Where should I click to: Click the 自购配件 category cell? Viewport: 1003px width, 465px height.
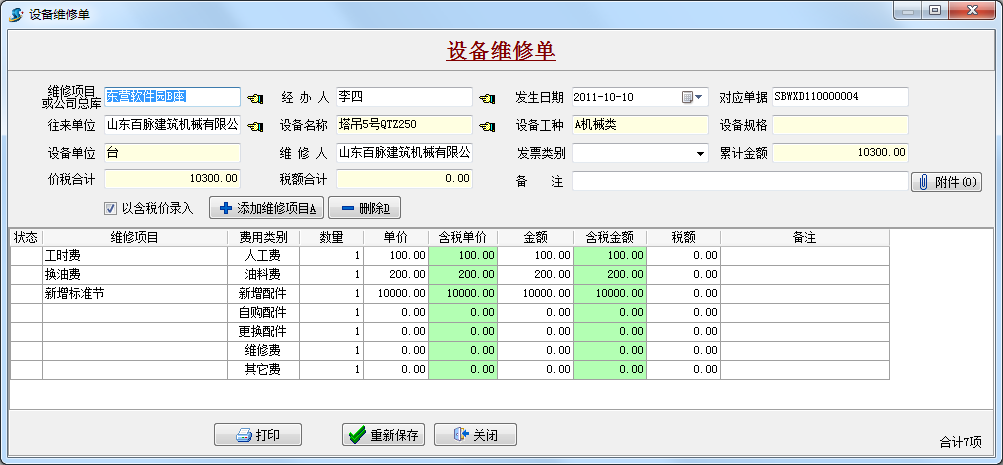point(264,313)
